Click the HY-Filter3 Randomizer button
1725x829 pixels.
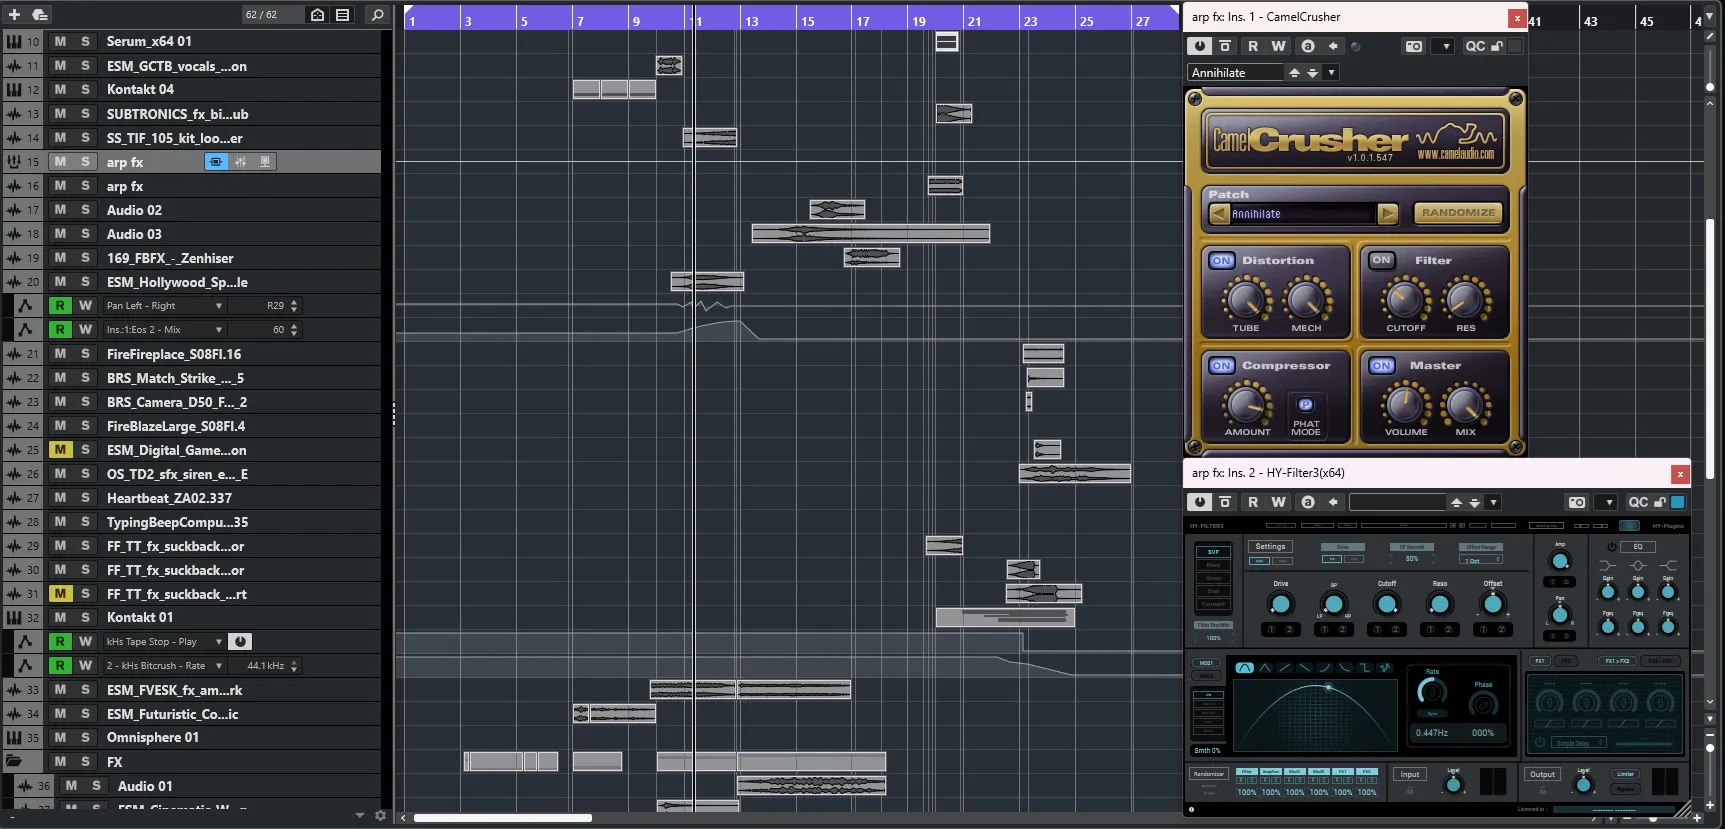click(x=1208, y=774)
